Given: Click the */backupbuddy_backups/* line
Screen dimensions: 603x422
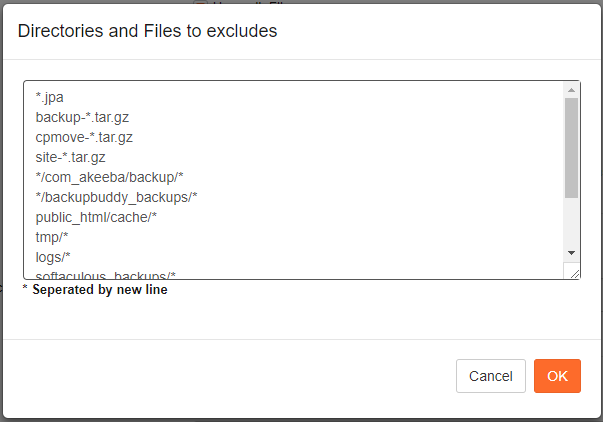Looking at the screenshot, I should [116, 197].
